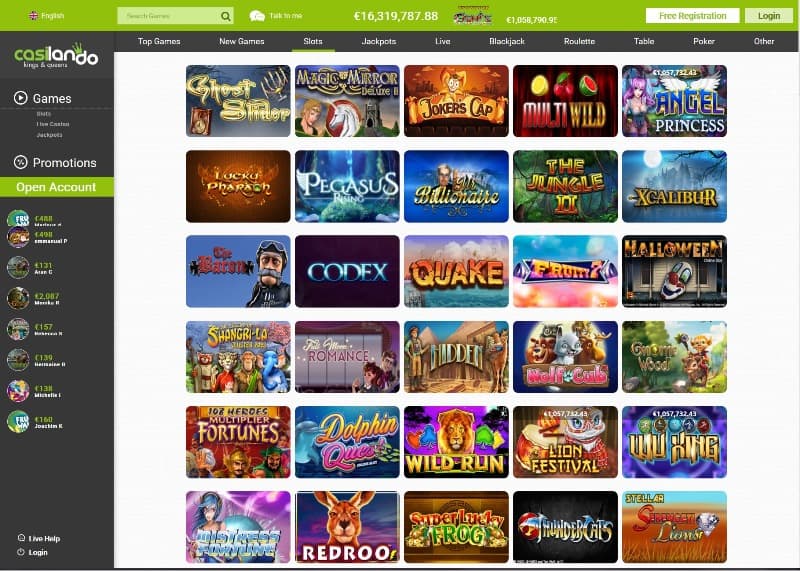
Task: Open the Roulette category tab
Action: (x=579, y=41)
